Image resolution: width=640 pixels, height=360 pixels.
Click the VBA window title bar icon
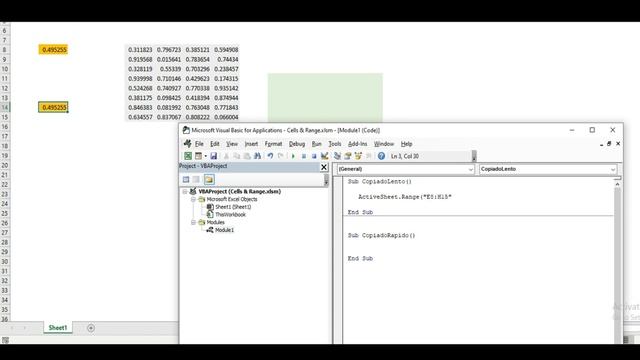[x=186, y=130]
